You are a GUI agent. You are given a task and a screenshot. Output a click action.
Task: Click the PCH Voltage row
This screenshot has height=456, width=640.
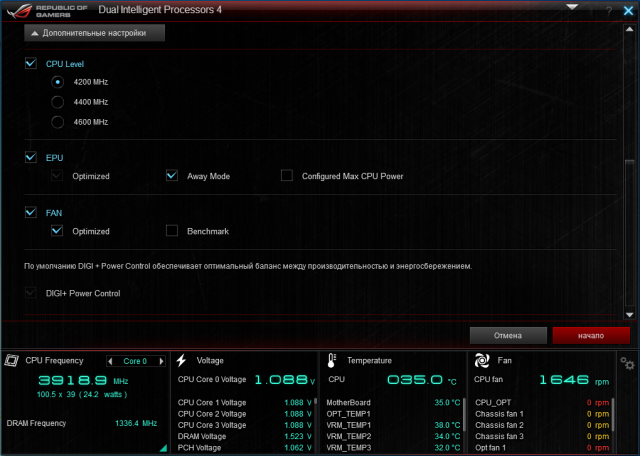coord(245,448)
